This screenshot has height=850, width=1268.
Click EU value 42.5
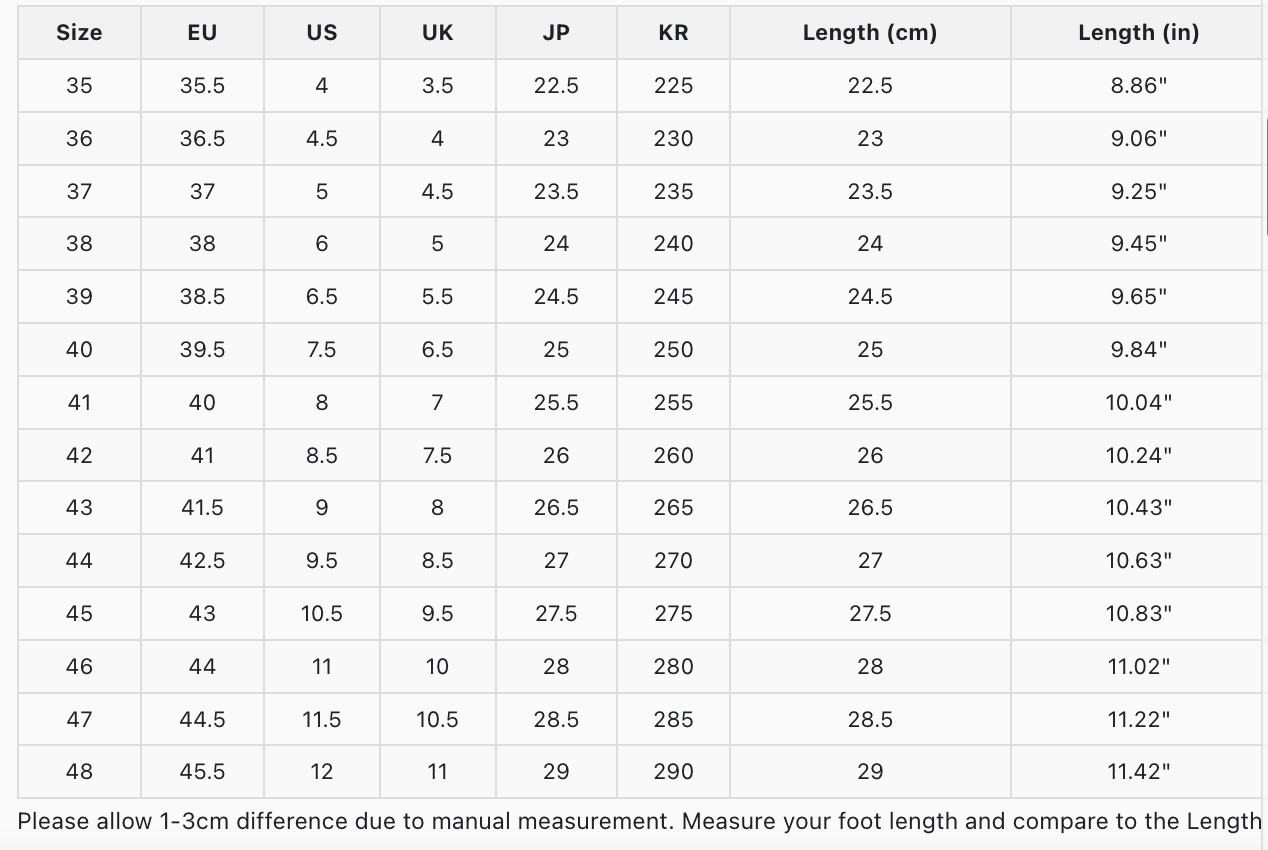(x=202, y=561)
